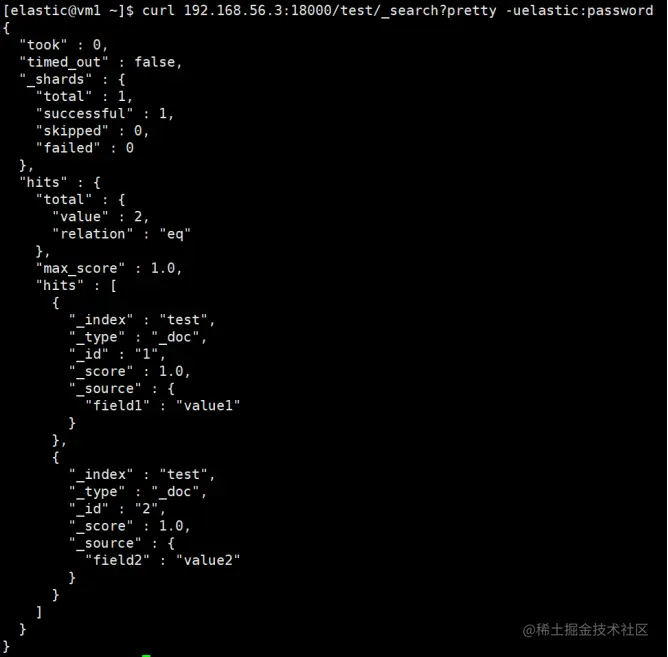Click the "field1" : "value1" line
Screen dimensions: 668x657
(162, 406)
